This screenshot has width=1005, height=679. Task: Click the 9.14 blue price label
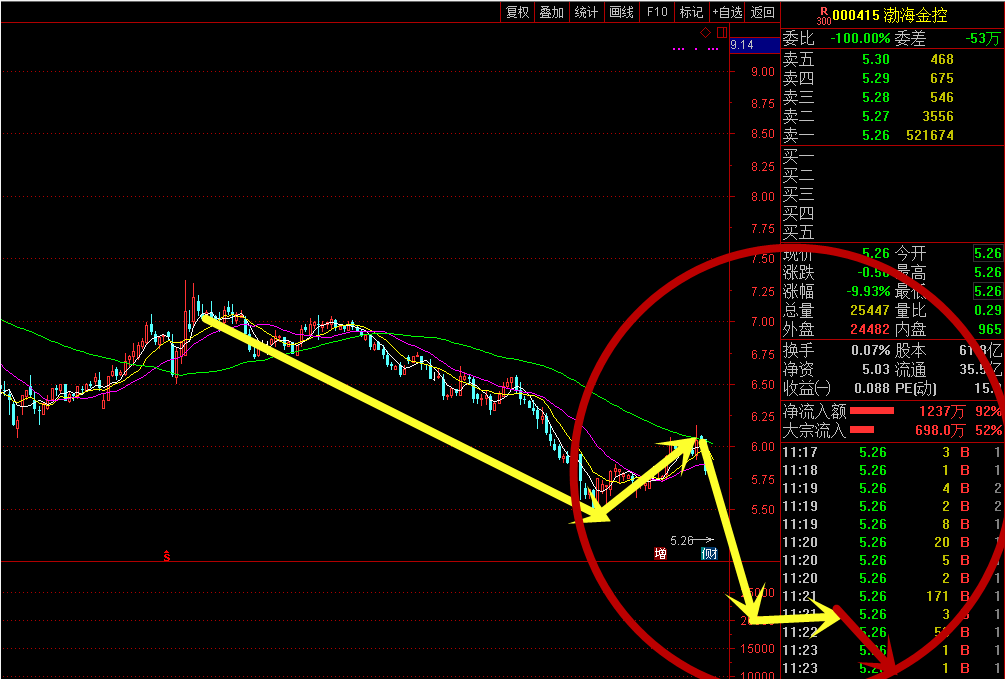point(742,45)
